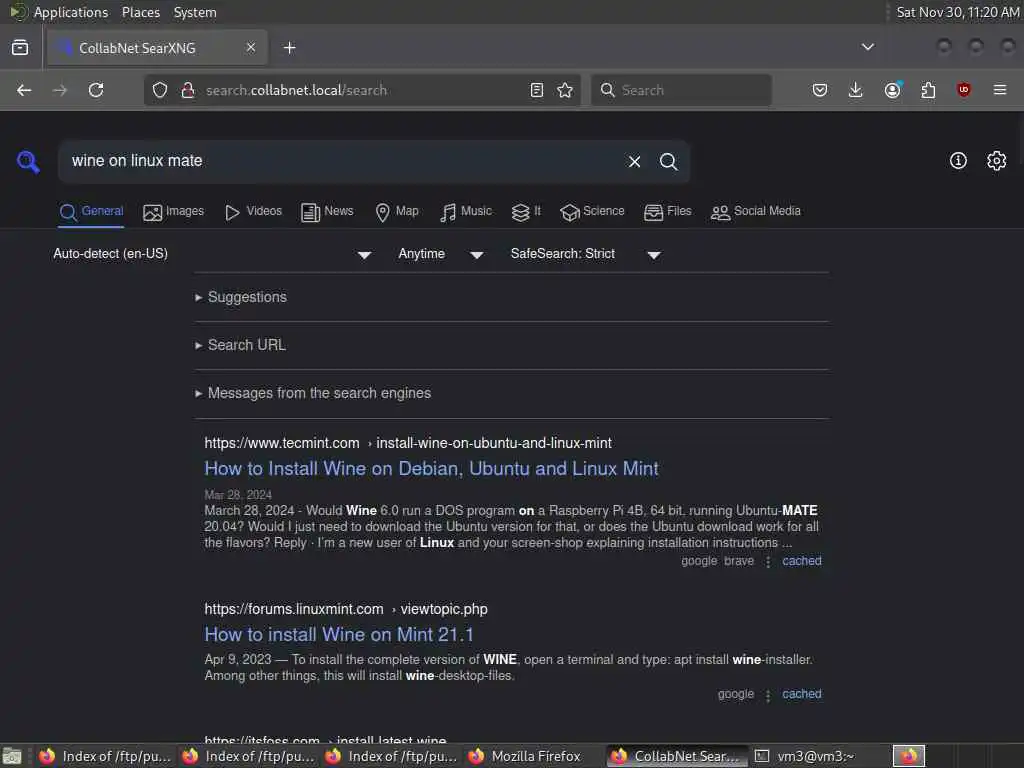Click the show desktop icon in taskbar

[12, 757]
